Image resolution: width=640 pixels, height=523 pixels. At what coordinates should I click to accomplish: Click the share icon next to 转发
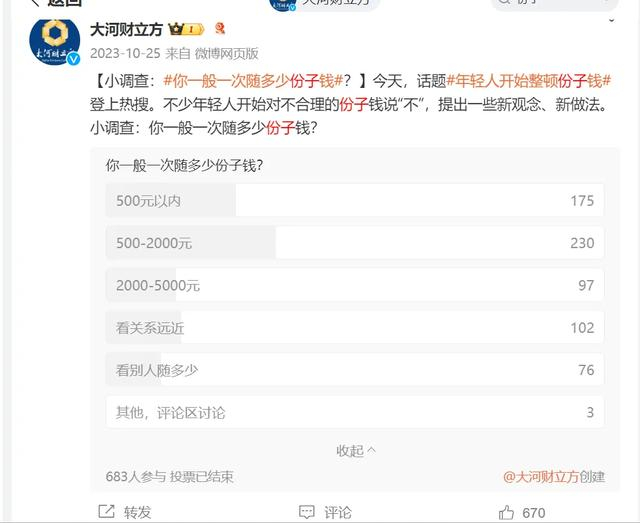107,511
